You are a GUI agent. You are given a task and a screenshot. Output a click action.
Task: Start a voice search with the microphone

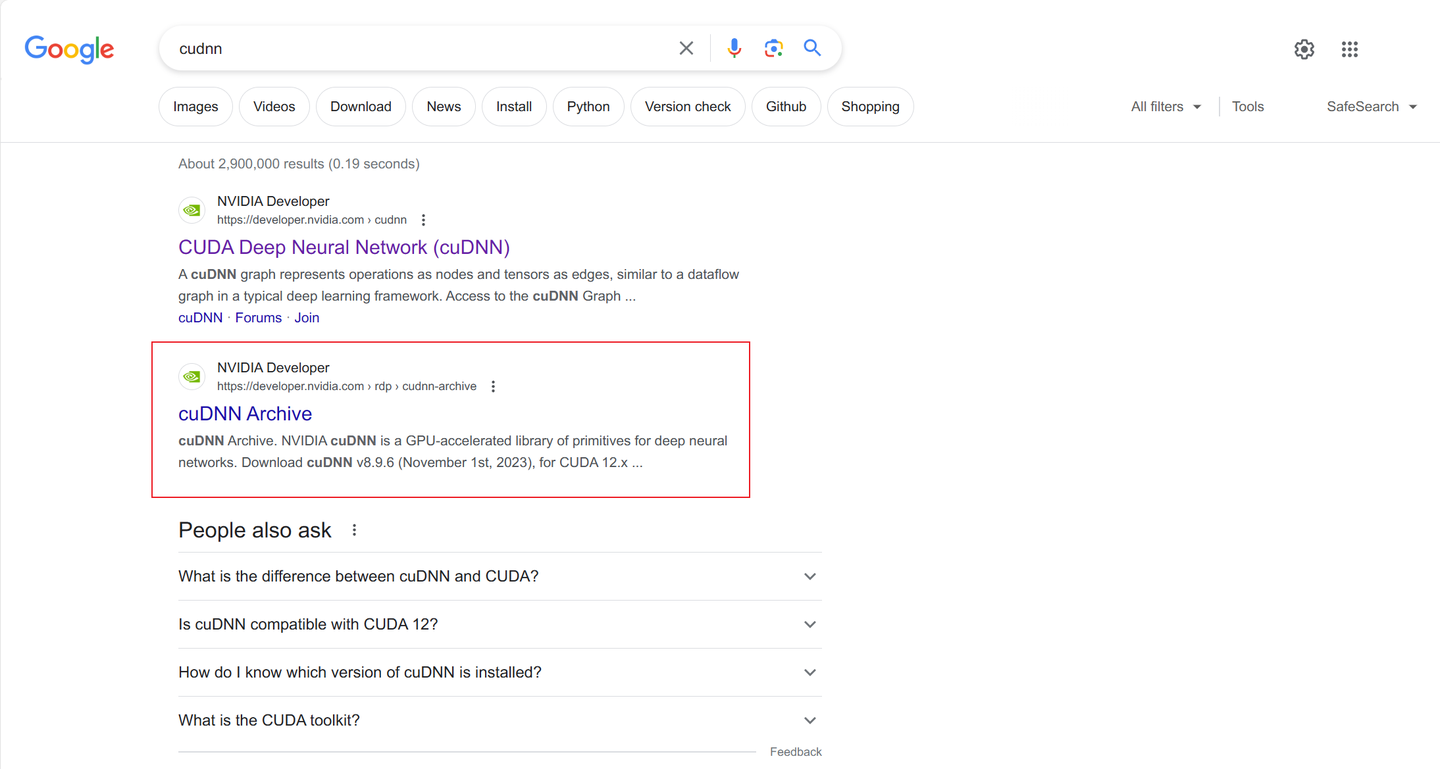pyautogui.click(x=734, y=47)
